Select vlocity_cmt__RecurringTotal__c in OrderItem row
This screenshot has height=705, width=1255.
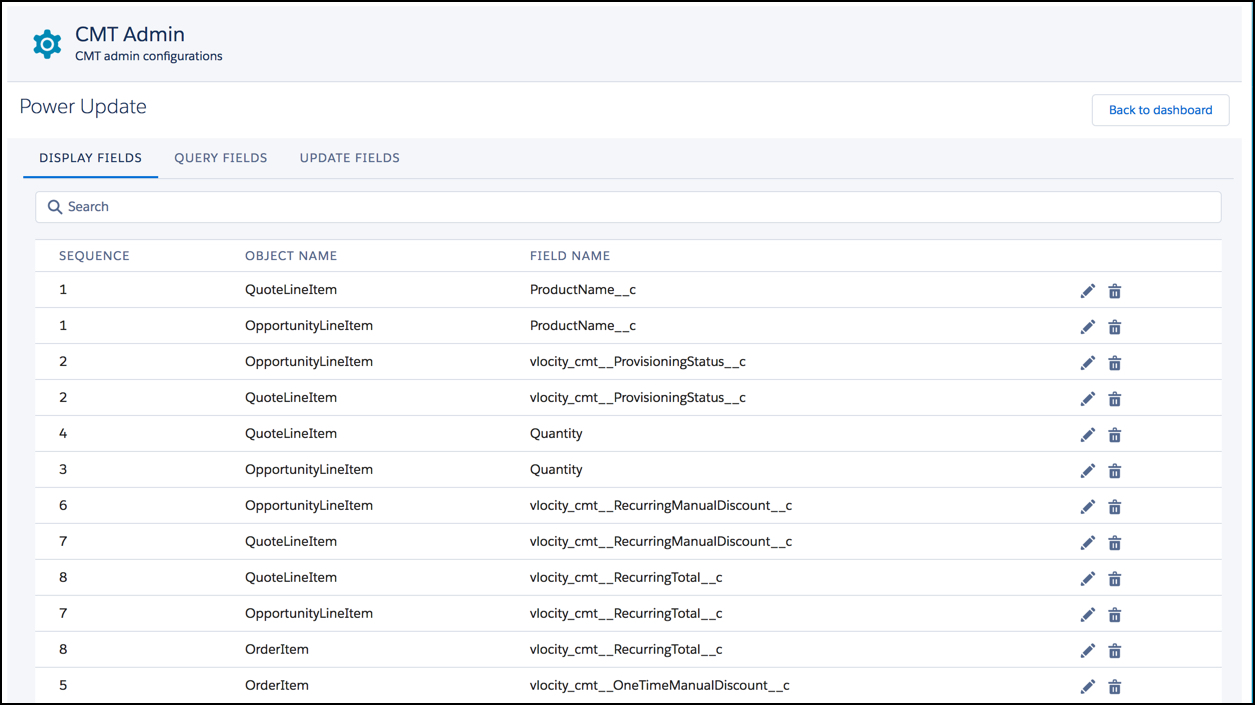click(626, 650)
